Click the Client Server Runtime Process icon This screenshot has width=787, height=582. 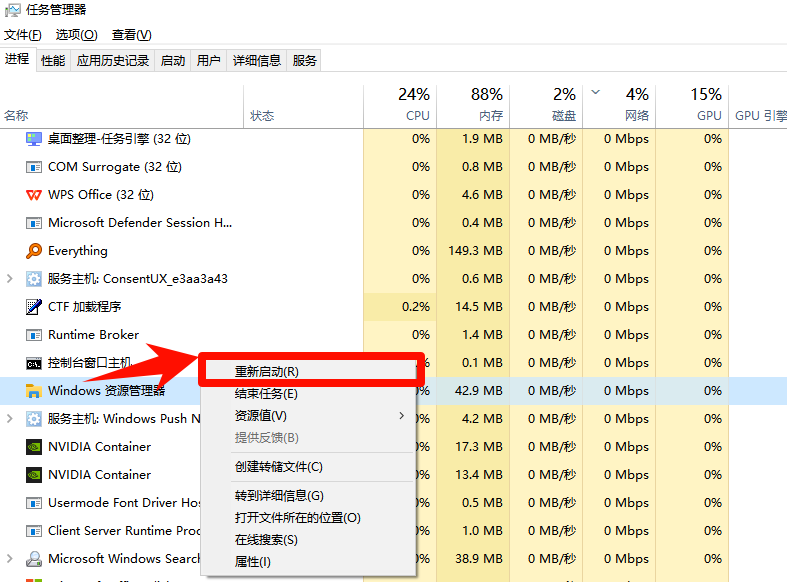[34, 531]
